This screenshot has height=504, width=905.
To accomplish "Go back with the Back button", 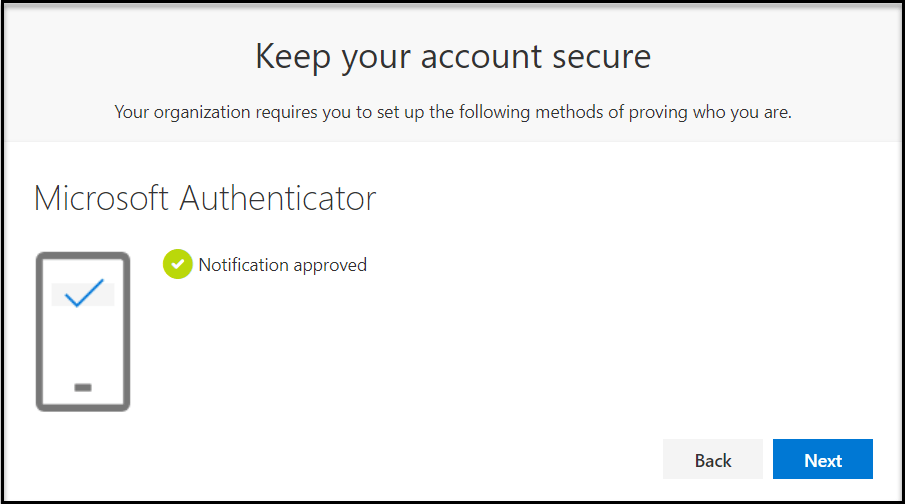I will tap(713, 460).
